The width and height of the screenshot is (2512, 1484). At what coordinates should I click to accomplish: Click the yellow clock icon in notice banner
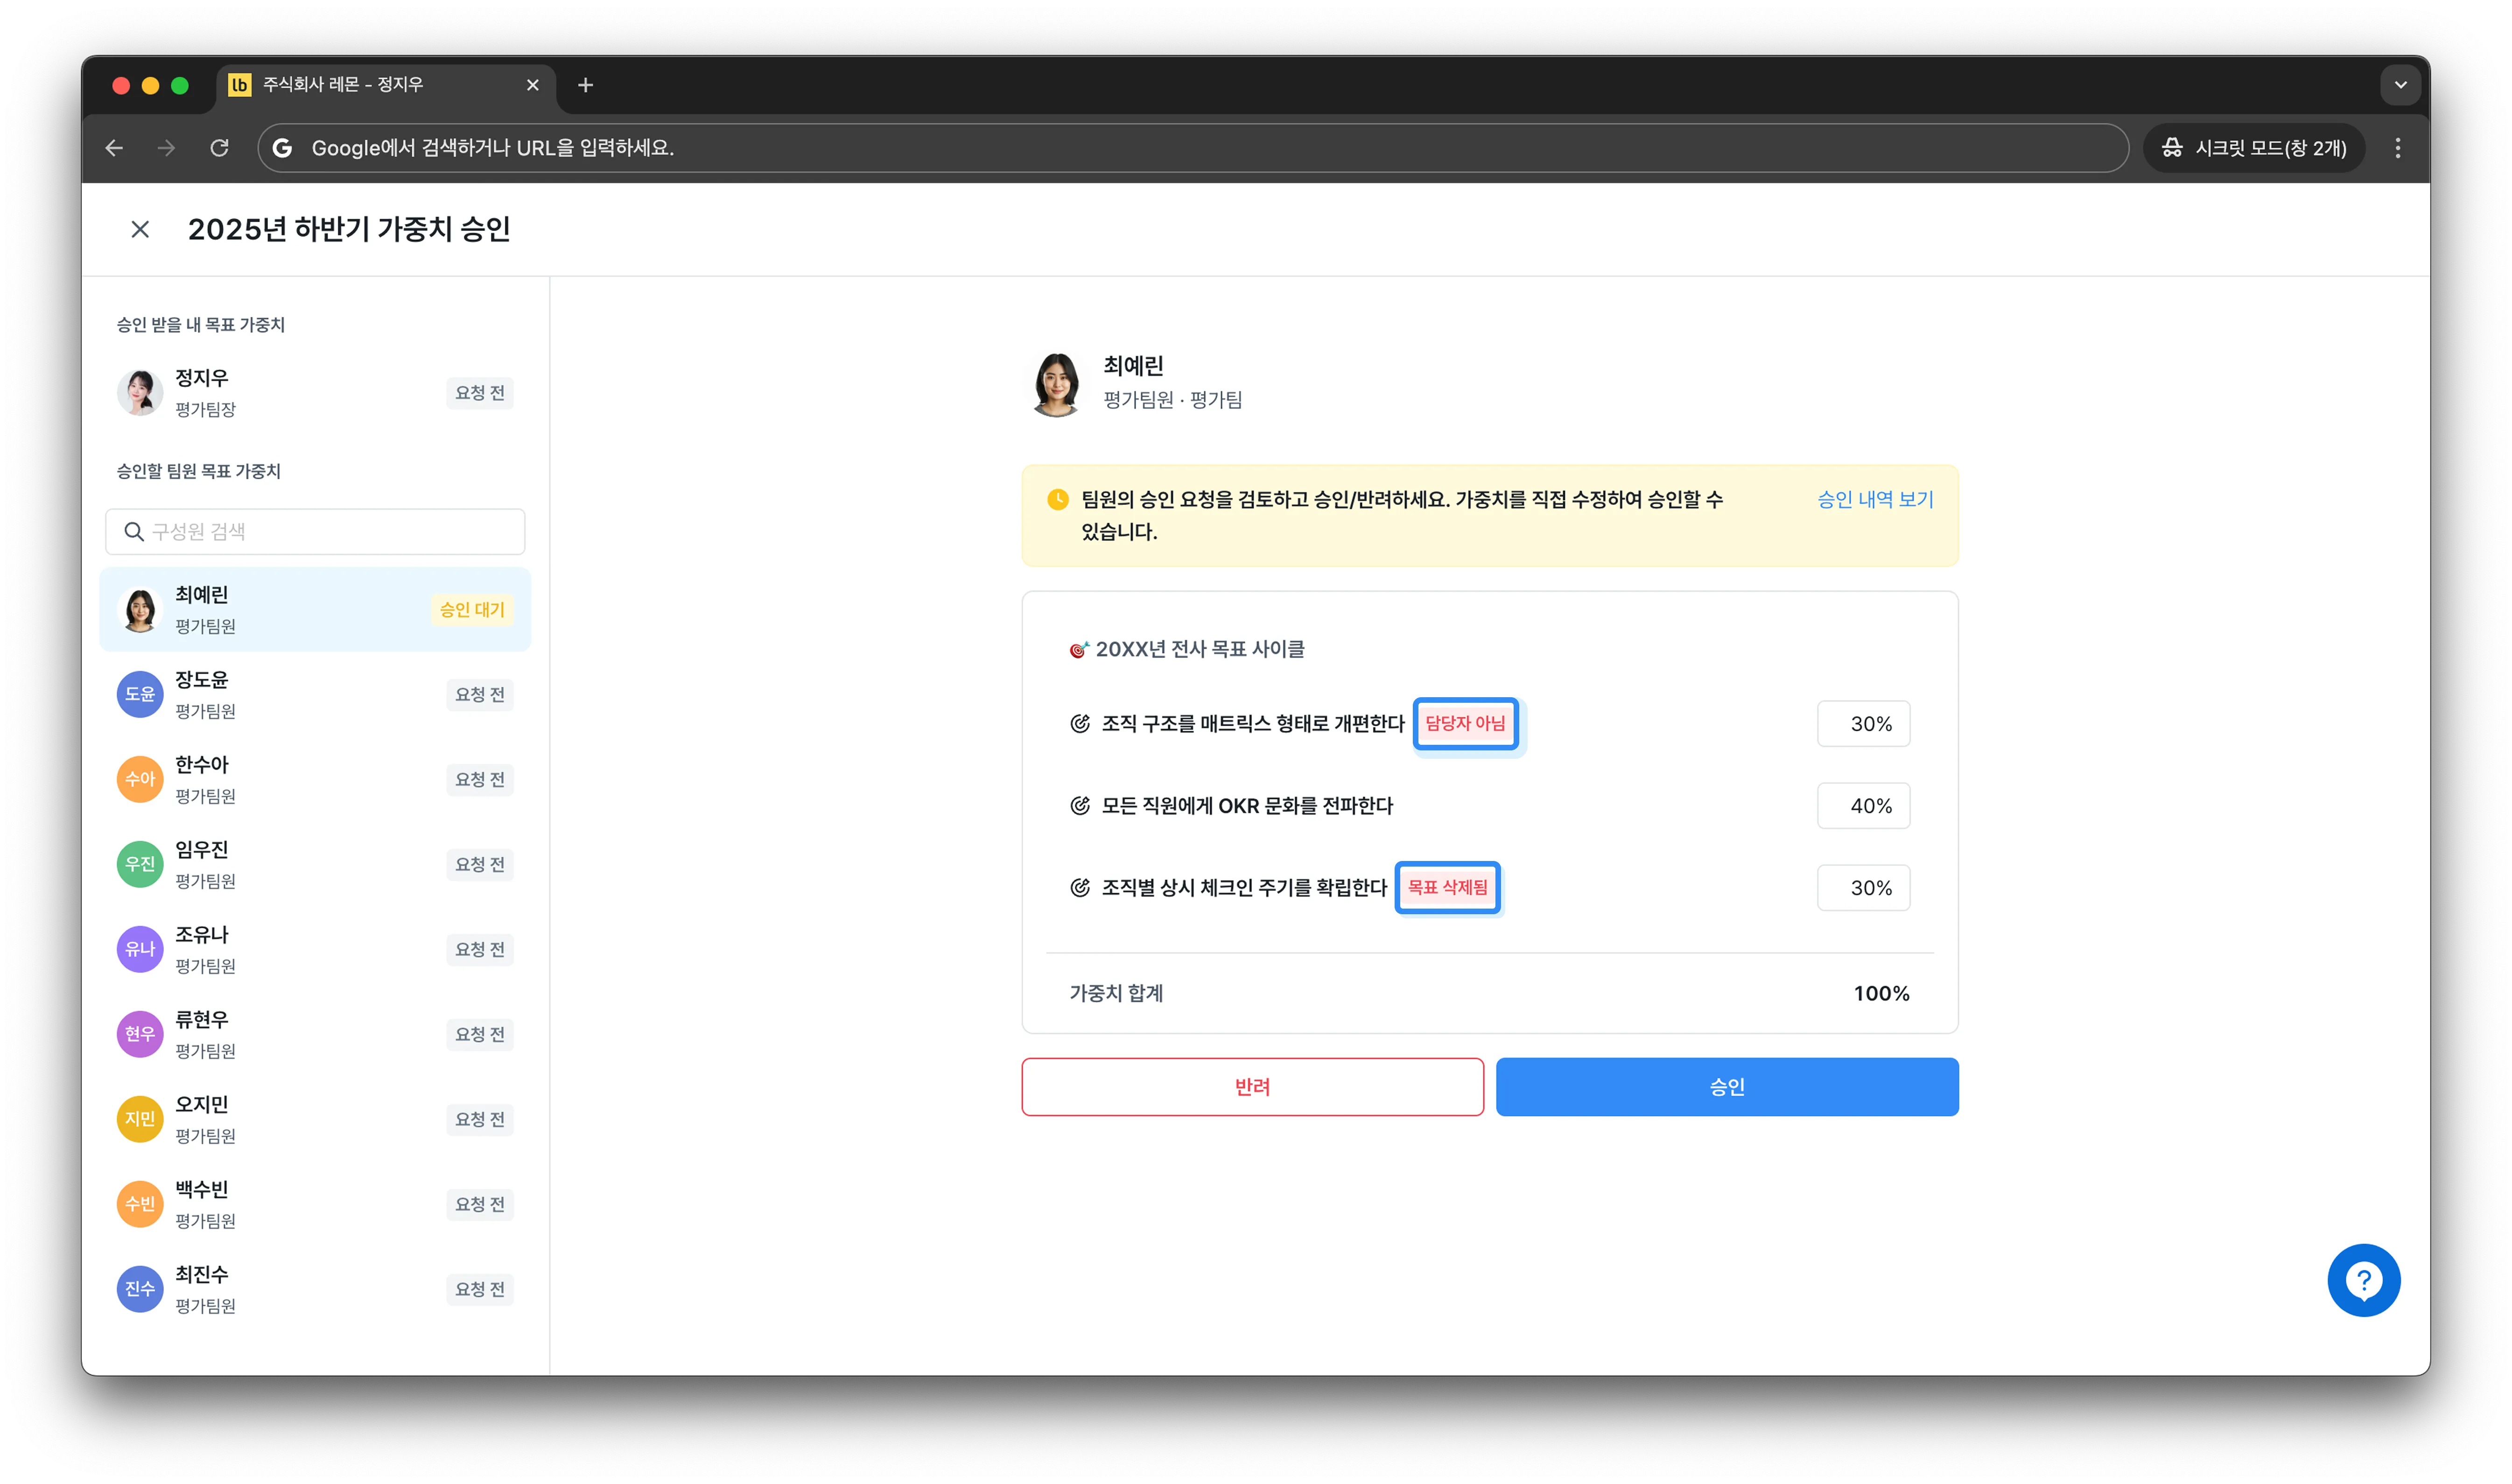[x=1058, y=499]
